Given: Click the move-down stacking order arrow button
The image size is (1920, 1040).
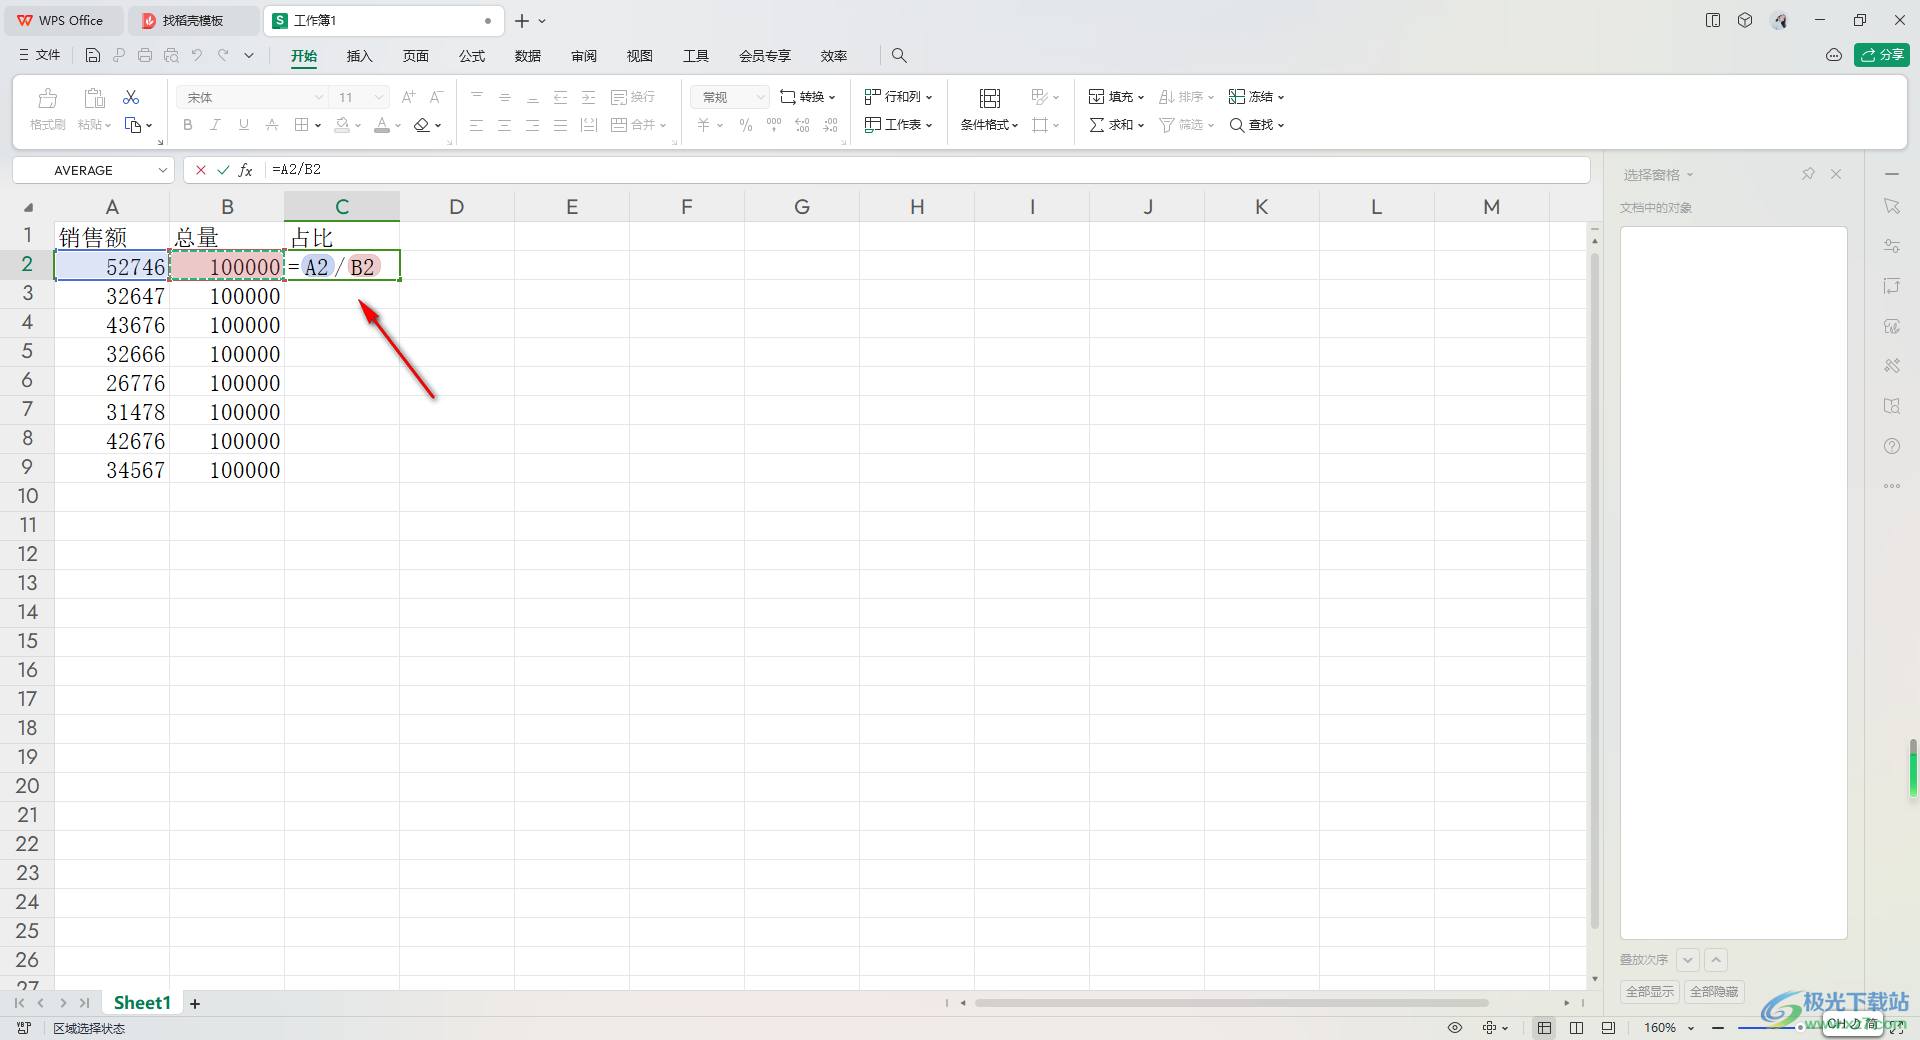Looking at the screenshot, I should (x=1688, y=960).
